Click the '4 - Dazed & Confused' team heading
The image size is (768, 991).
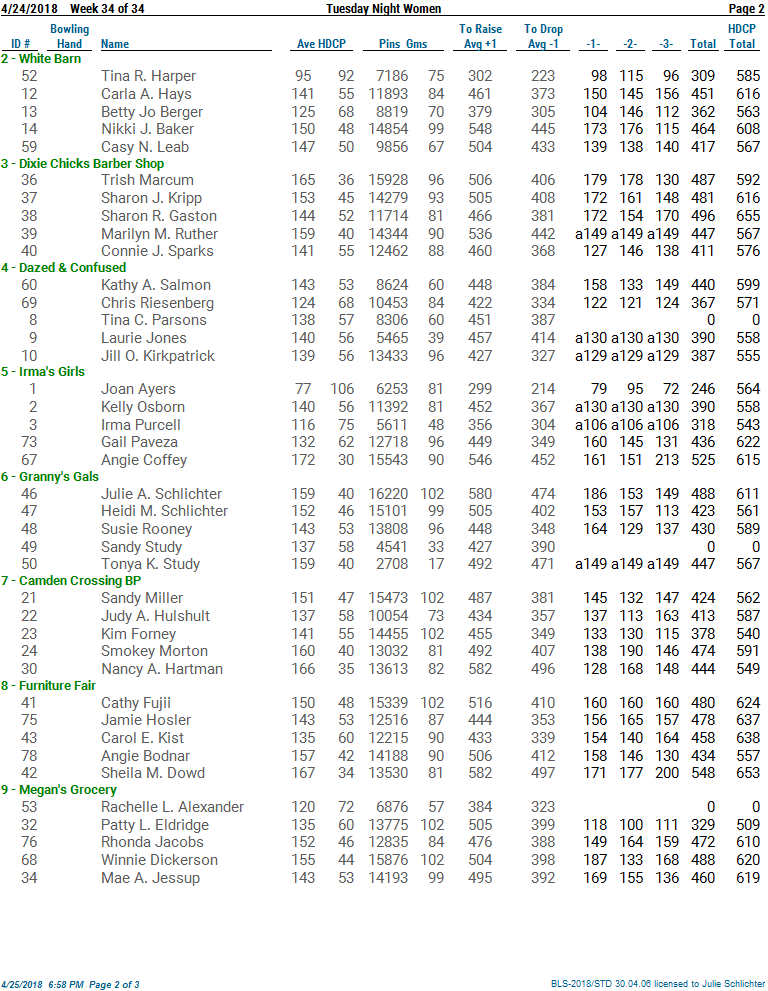pos(64,268)
